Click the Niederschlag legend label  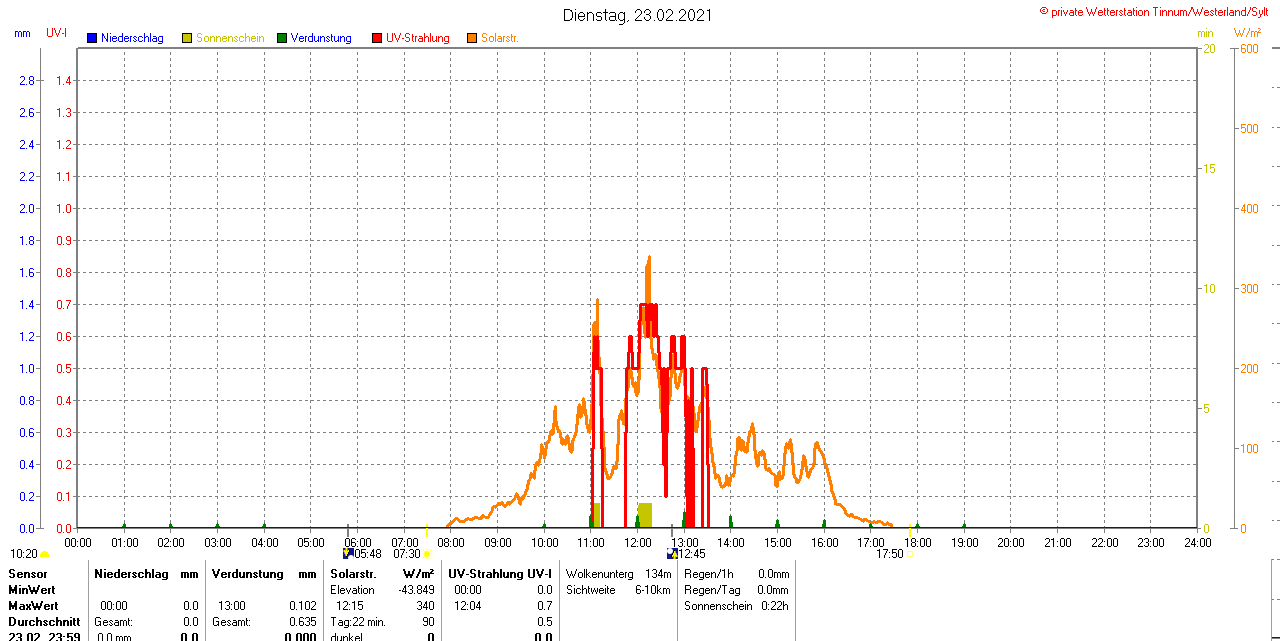[x=132, y=38]
